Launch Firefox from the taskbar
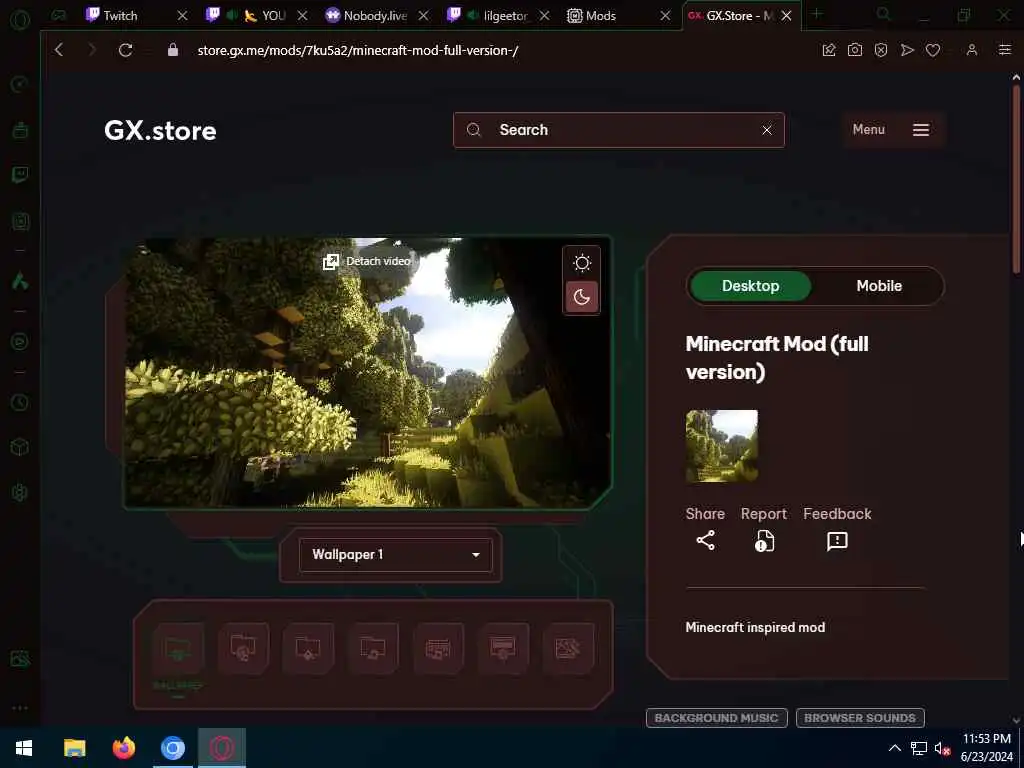Screen dimensions: 1024x768 click(123, 748)
